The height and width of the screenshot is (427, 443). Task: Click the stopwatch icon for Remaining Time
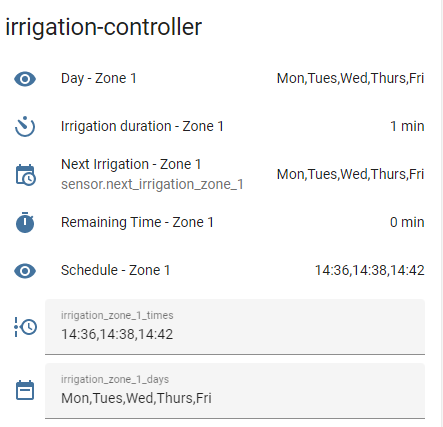25,222
